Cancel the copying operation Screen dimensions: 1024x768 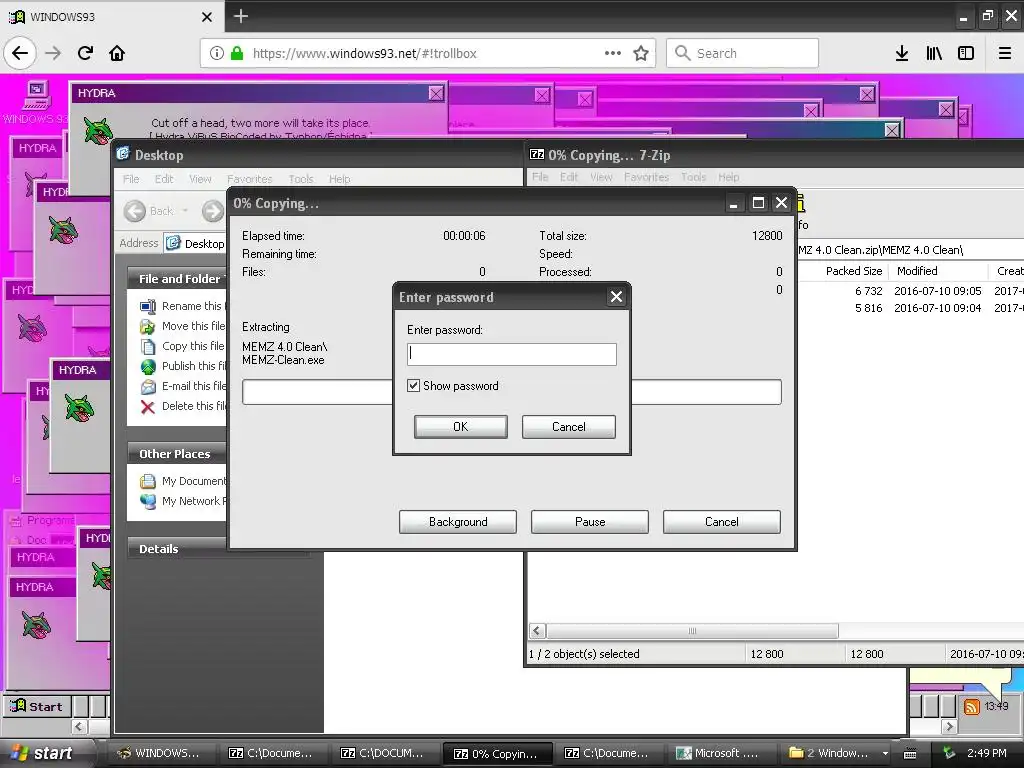[722, 522]
